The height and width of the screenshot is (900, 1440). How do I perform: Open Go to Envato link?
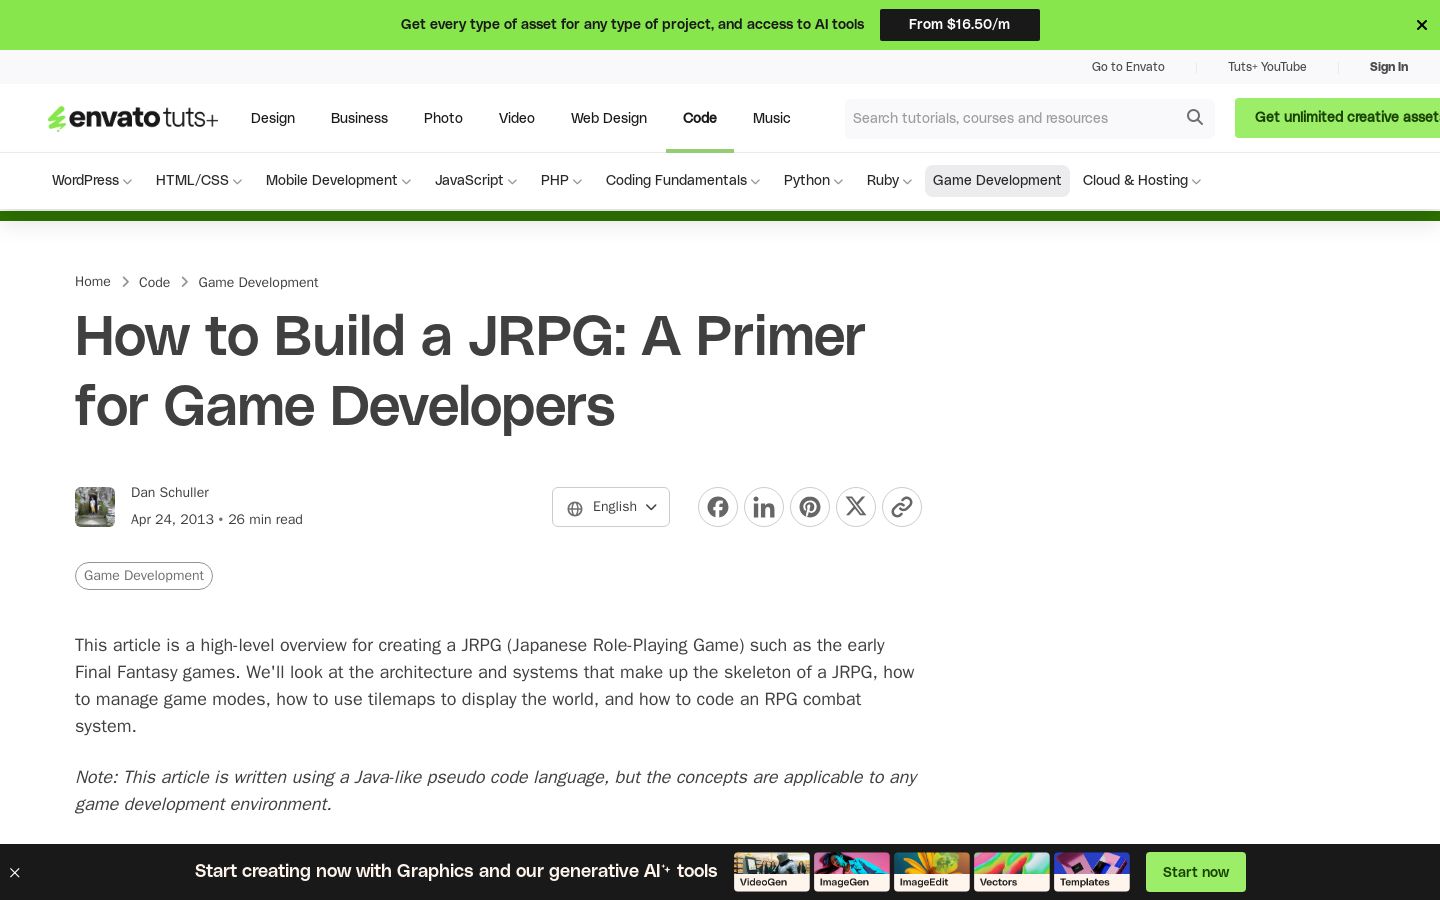coord(1128,67)
